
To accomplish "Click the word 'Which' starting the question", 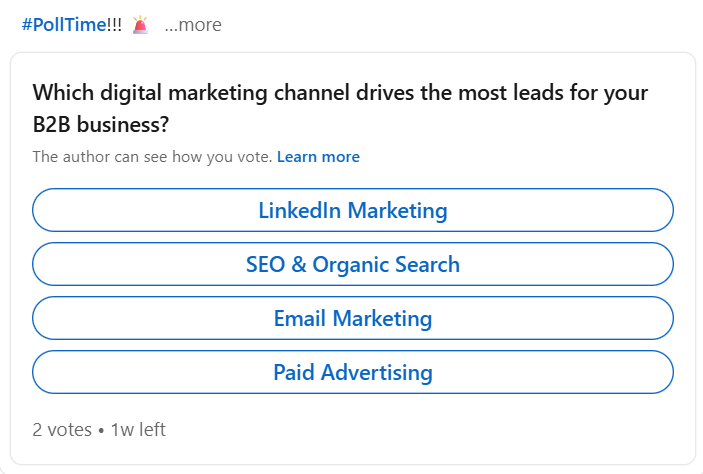I will [63, 93].
